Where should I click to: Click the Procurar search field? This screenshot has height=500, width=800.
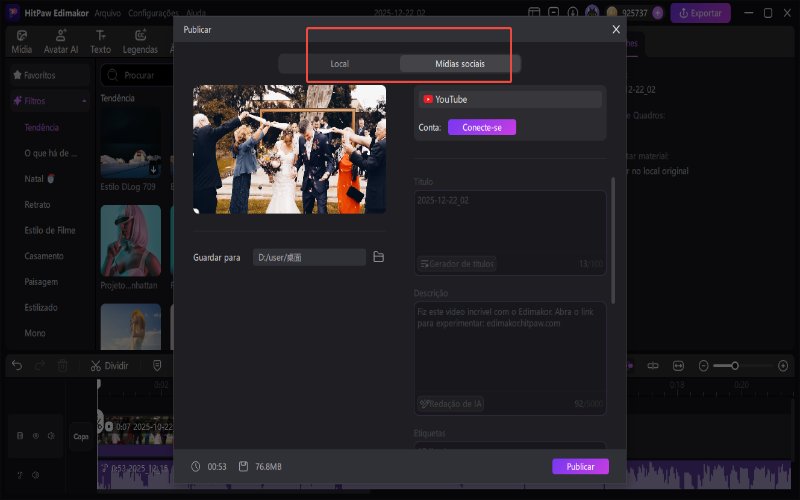[x=139, y=75]
